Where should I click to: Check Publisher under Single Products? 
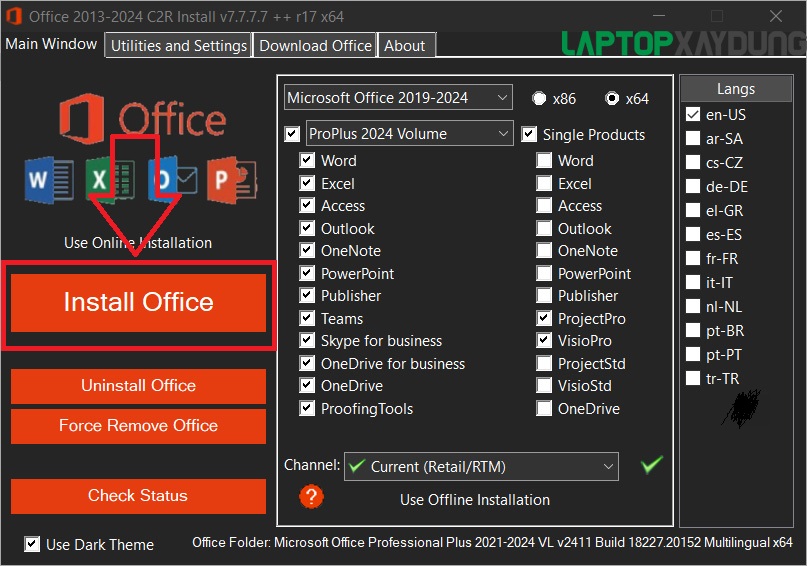(544, 295)
